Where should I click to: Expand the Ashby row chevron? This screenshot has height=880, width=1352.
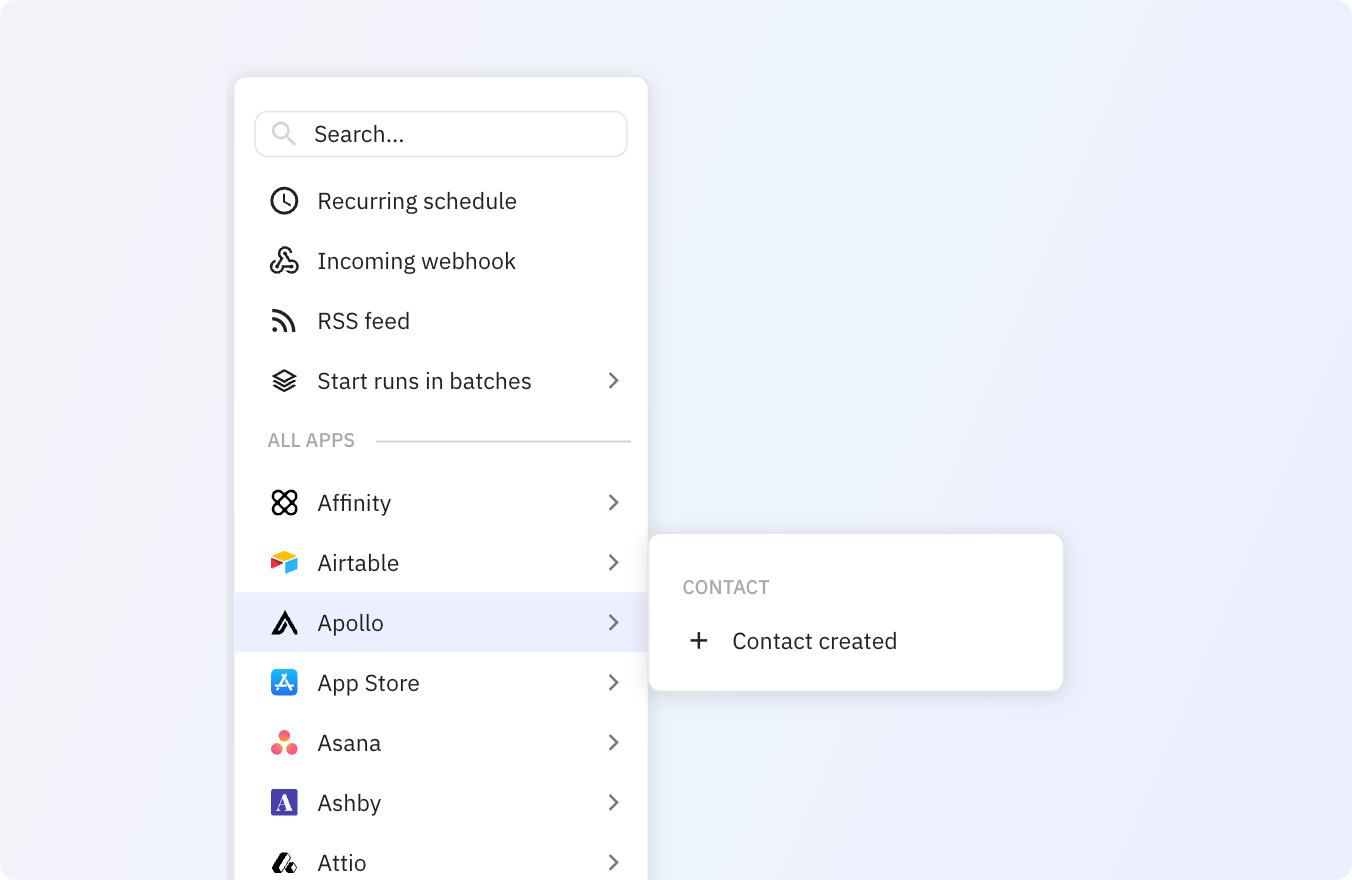[x=614, y=803]
